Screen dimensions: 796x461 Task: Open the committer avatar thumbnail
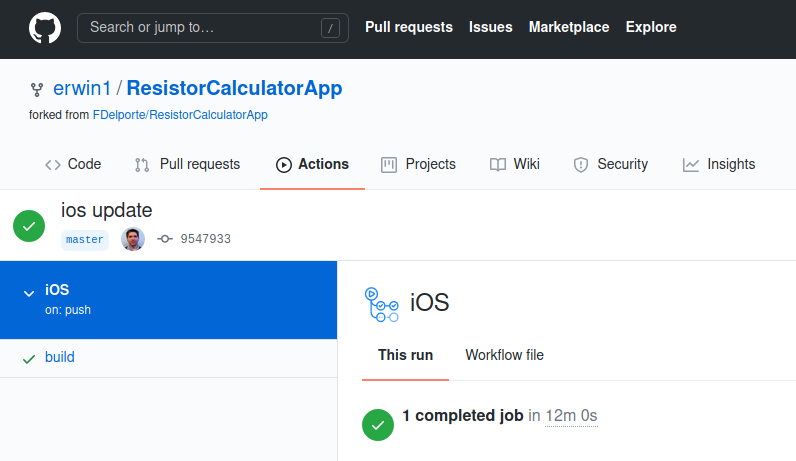point(133,239)
